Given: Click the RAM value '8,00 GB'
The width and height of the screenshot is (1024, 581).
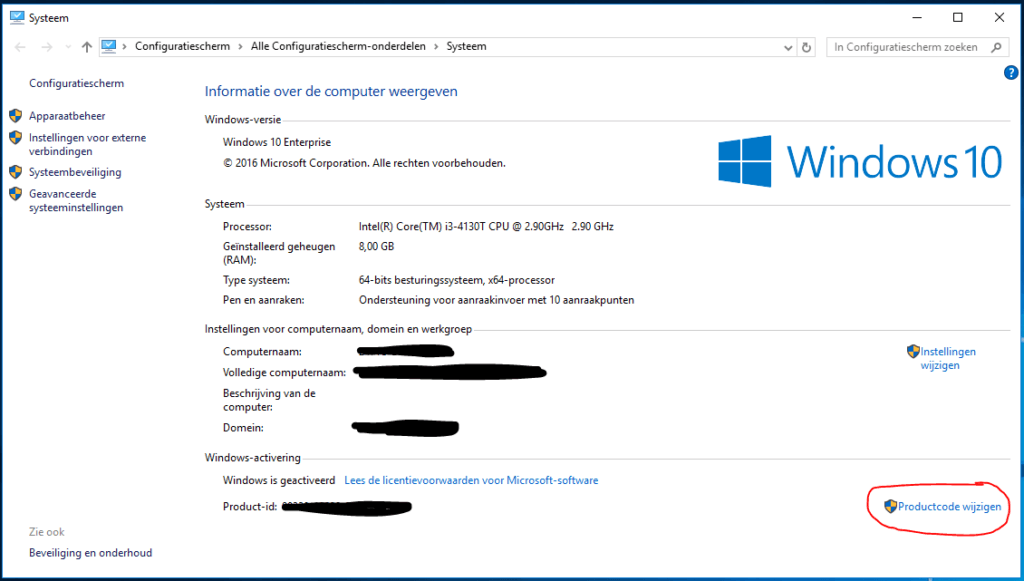Looking at the screenshot, I should (x=376, y=247).
